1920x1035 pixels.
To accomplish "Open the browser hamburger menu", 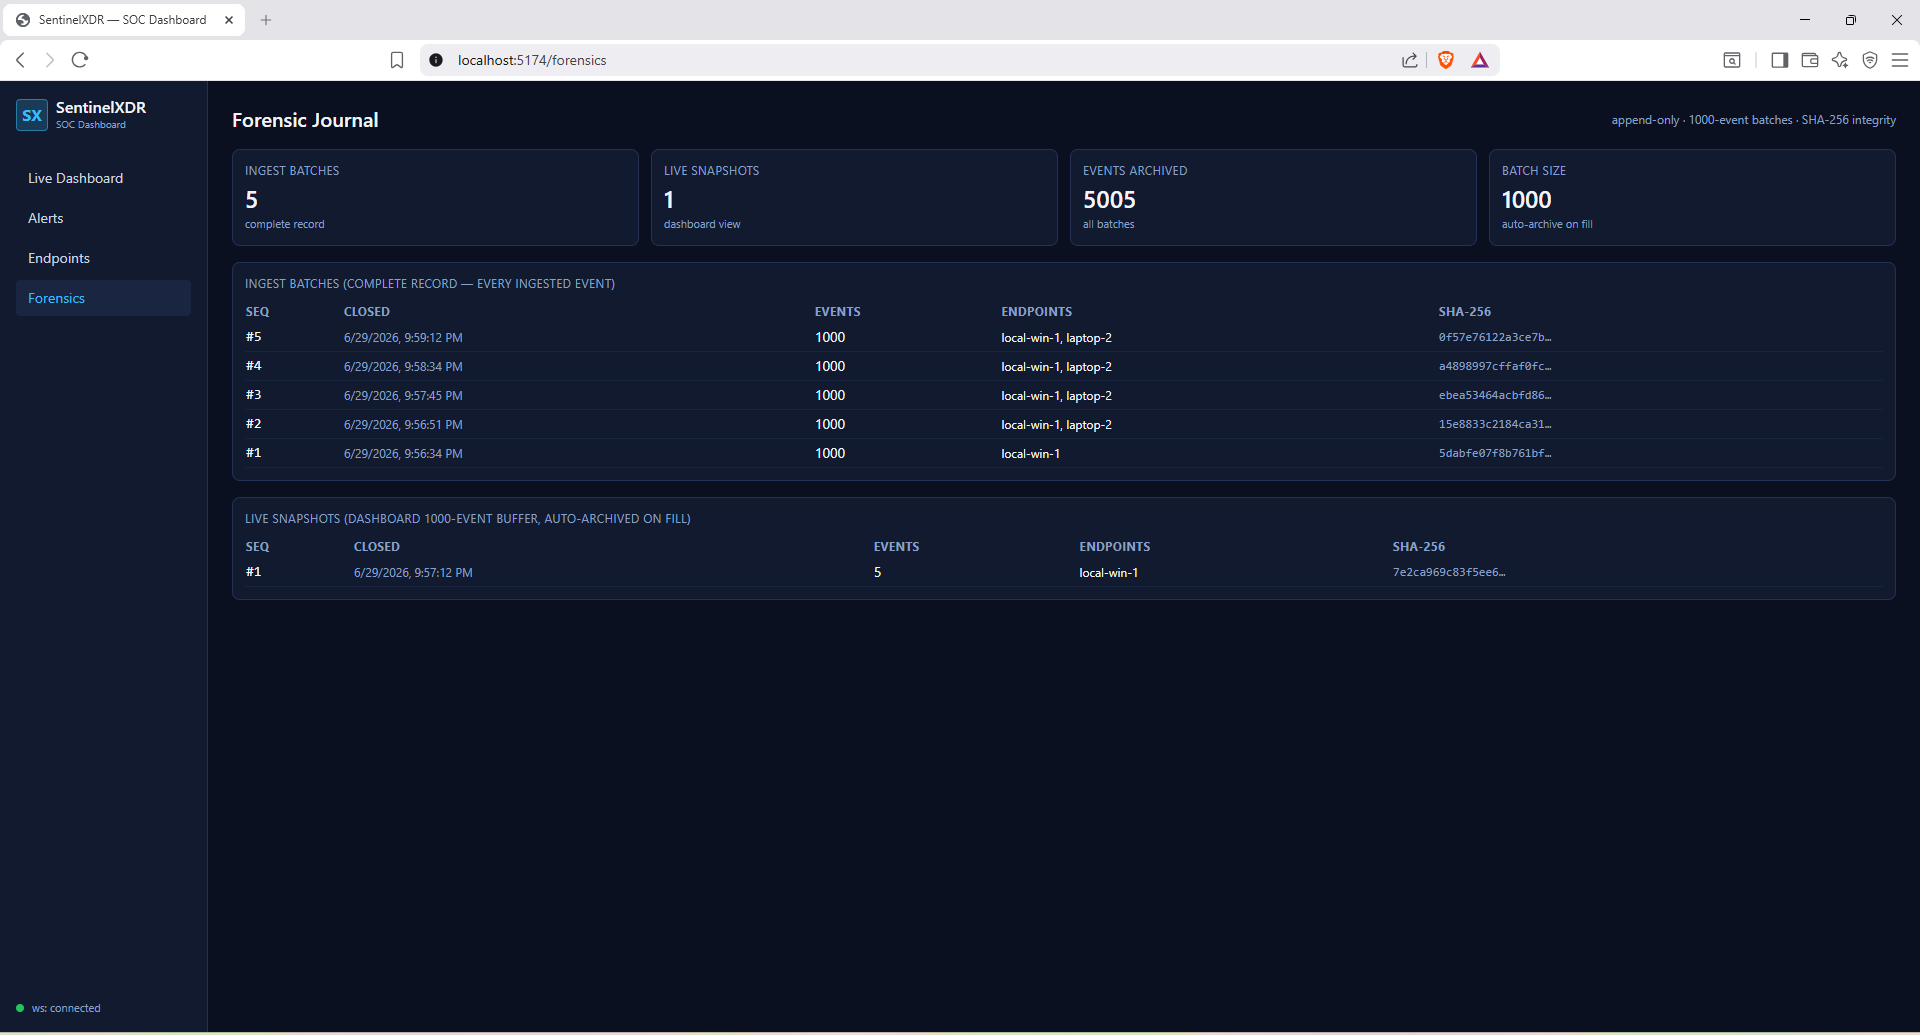I will pyautogui.click(x=1900, y=60).
